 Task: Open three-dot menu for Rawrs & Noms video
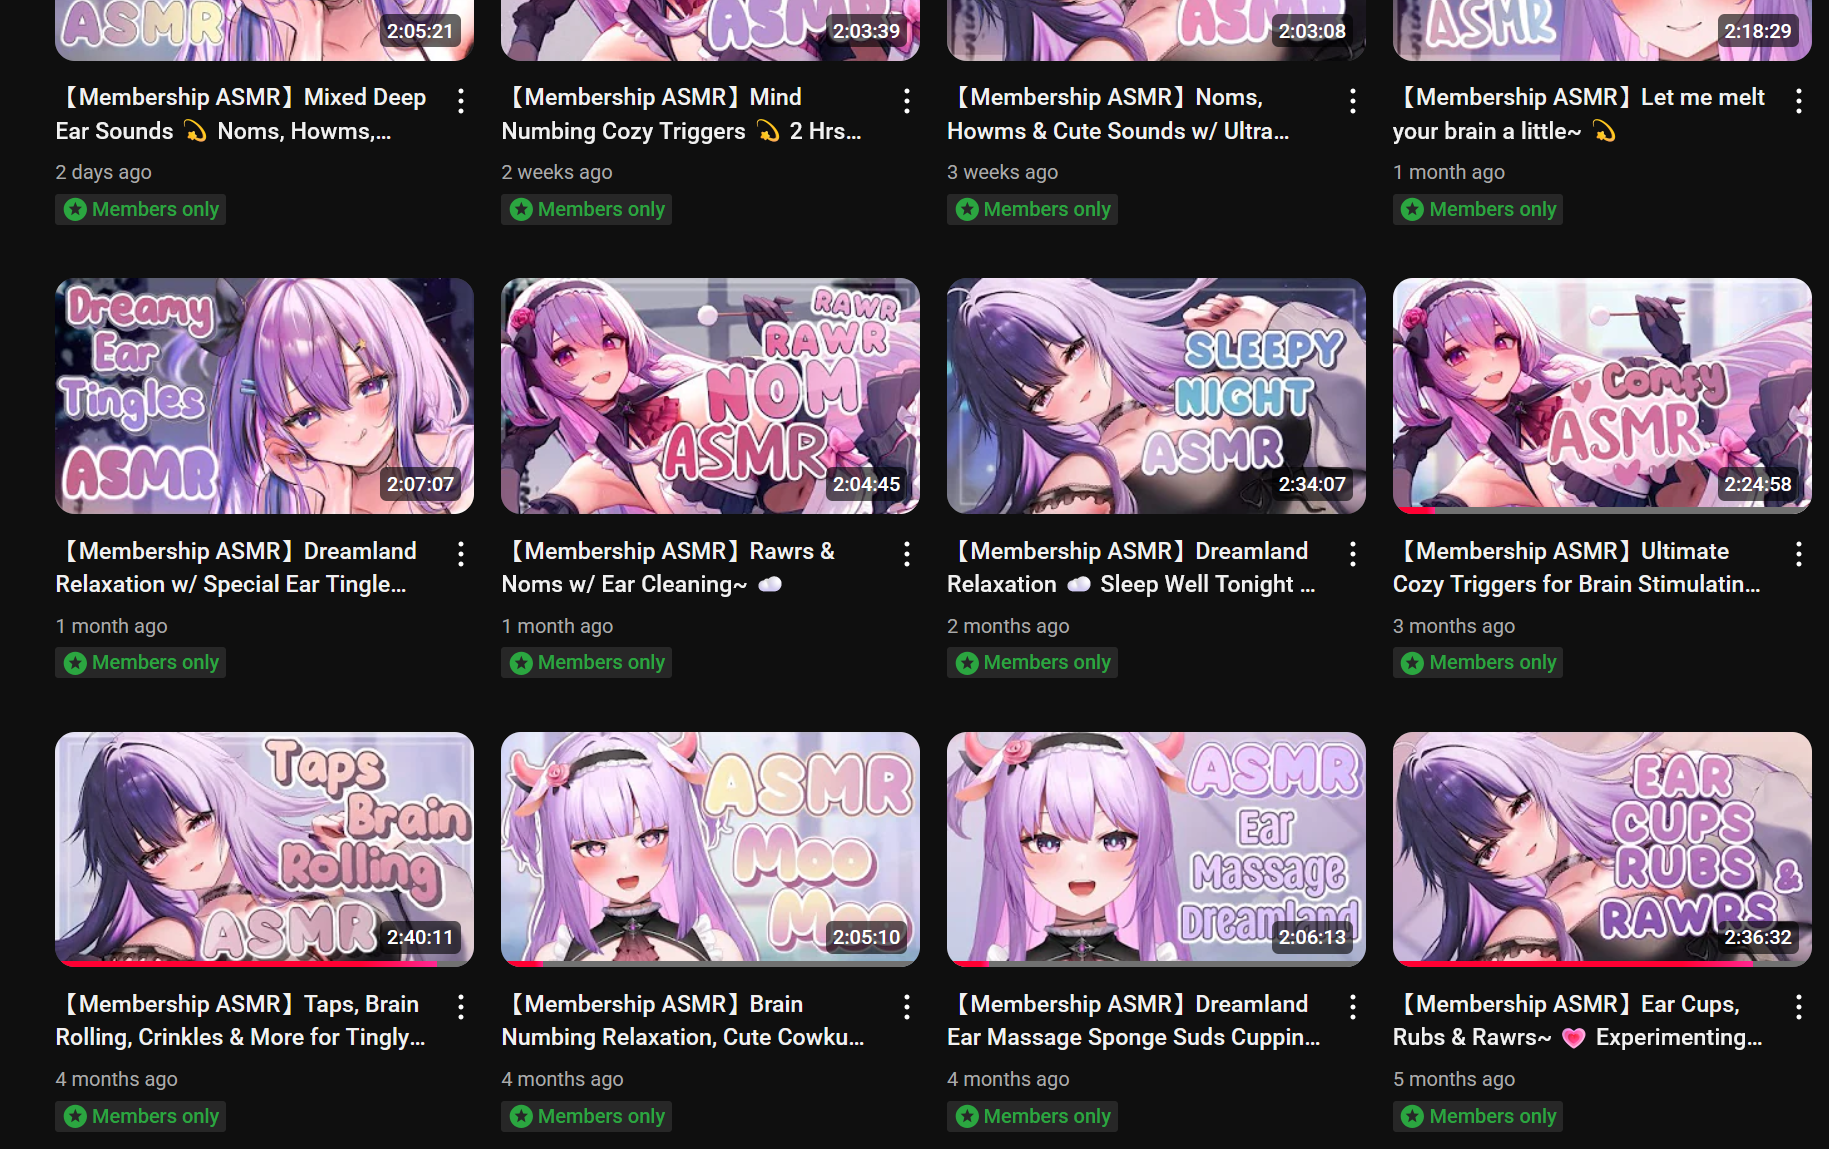(907, 554)
